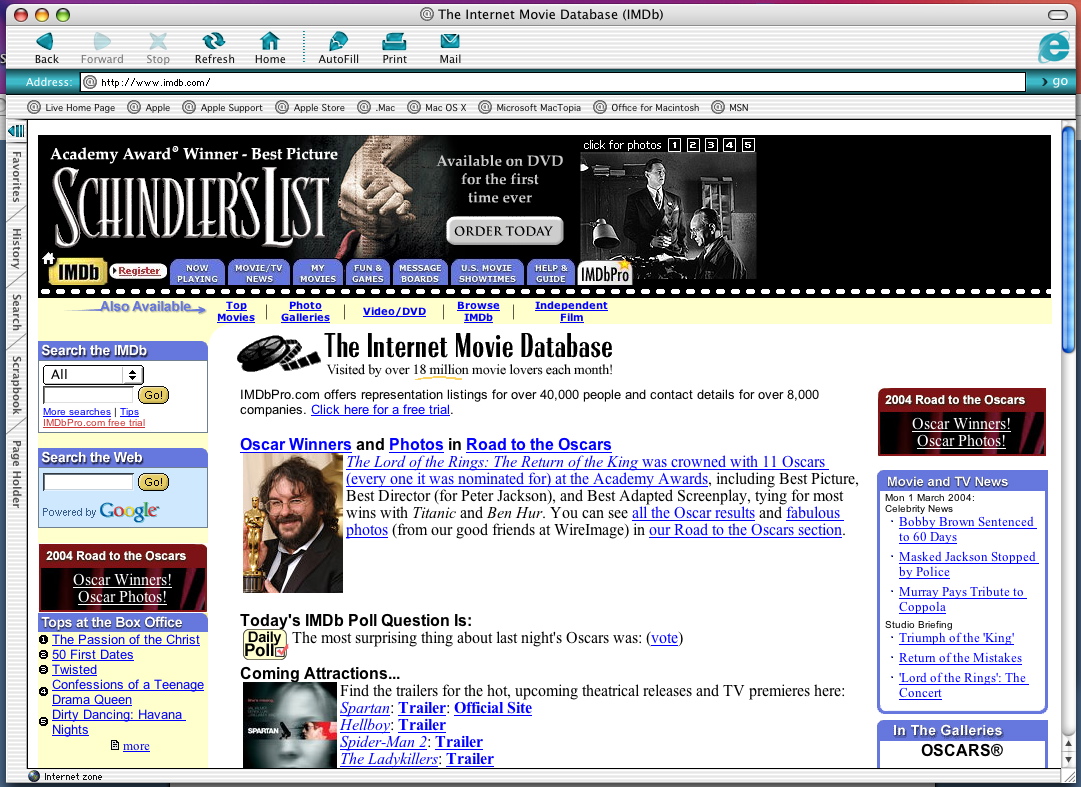Viewport: 1081px width, 787px height.
Task: Open photo number 1 in banner
Action: (x=674, y=145)
